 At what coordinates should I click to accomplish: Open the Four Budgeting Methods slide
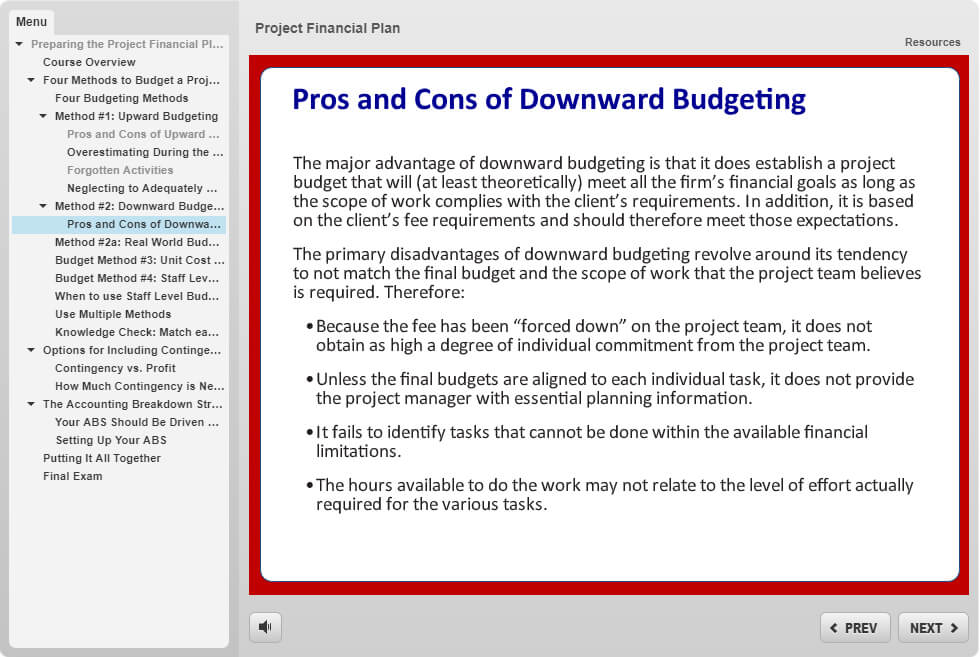pyautogui.click(x=121, y=98)
